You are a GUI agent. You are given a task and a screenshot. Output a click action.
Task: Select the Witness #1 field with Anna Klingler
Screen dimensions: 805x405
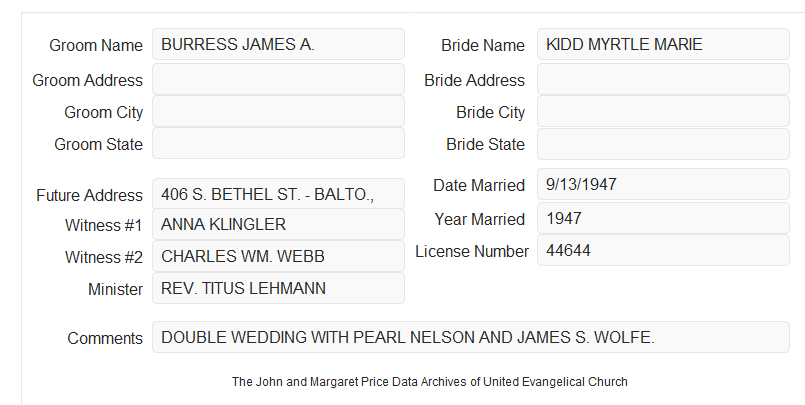(x=278, y=224)
